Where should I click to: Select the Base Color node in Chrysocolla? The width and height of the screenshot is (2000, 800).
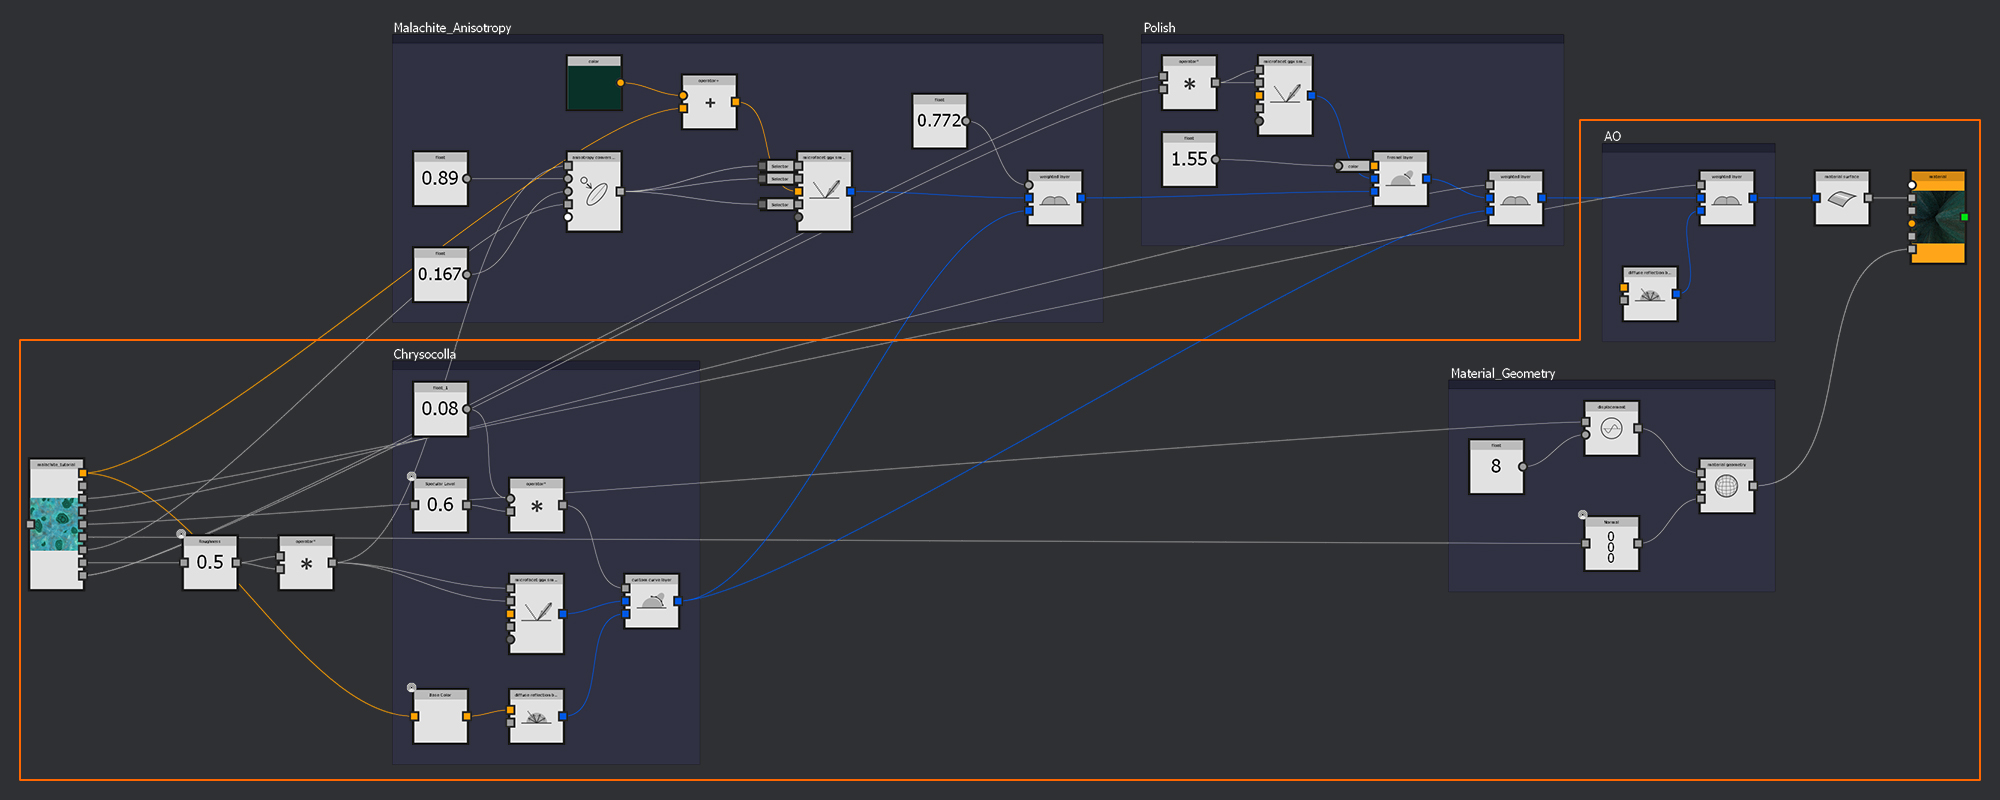441,716
